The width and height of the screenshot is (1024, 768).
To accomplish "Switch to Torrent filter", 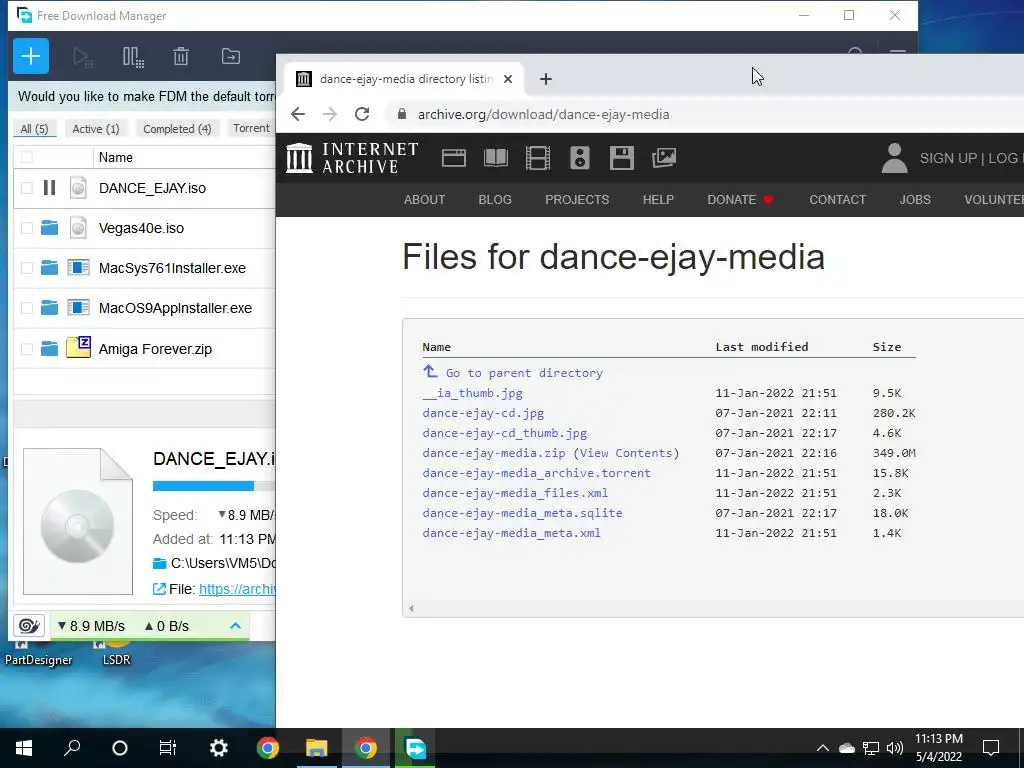I will [251, 129].
